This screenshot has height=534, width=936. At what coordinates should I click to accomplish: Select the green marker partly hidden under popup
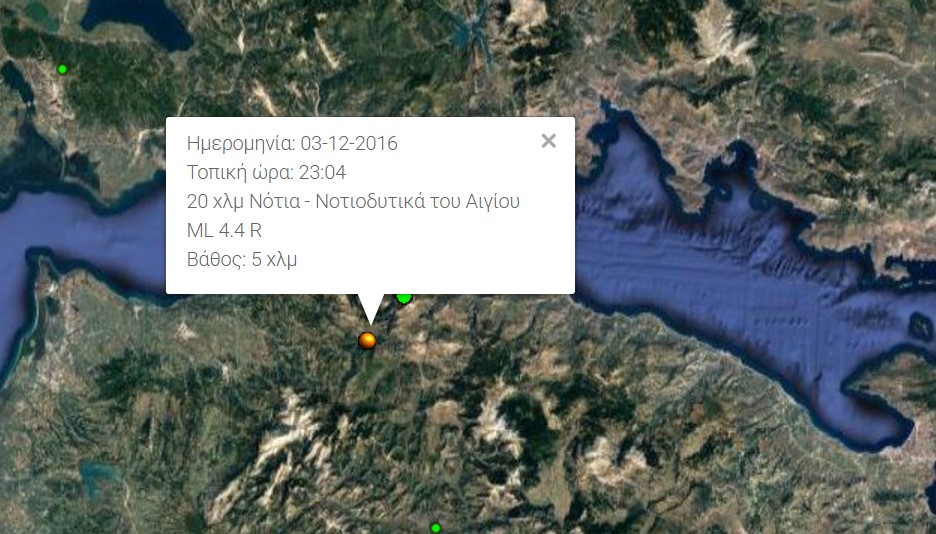click(405, 298)
